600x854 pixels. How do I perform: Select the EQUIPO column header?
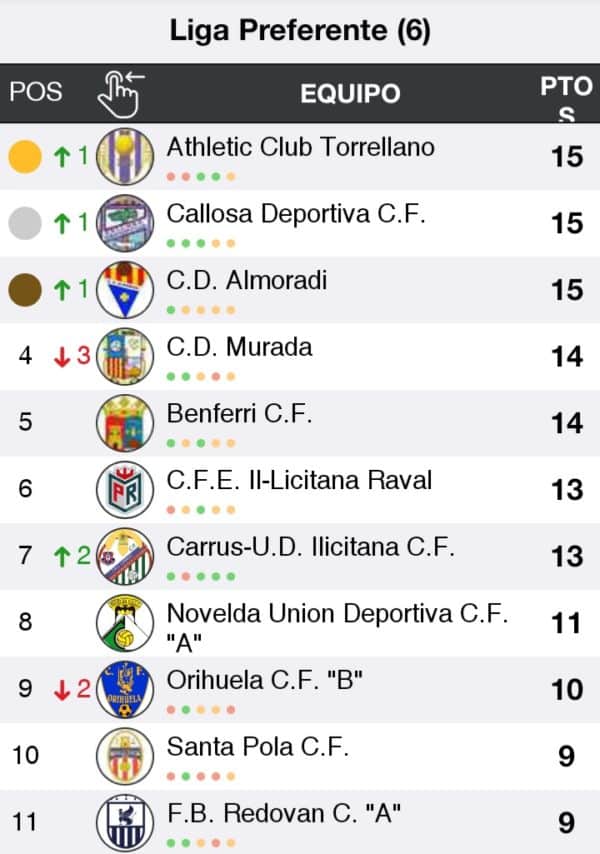(x=350, y=94)
